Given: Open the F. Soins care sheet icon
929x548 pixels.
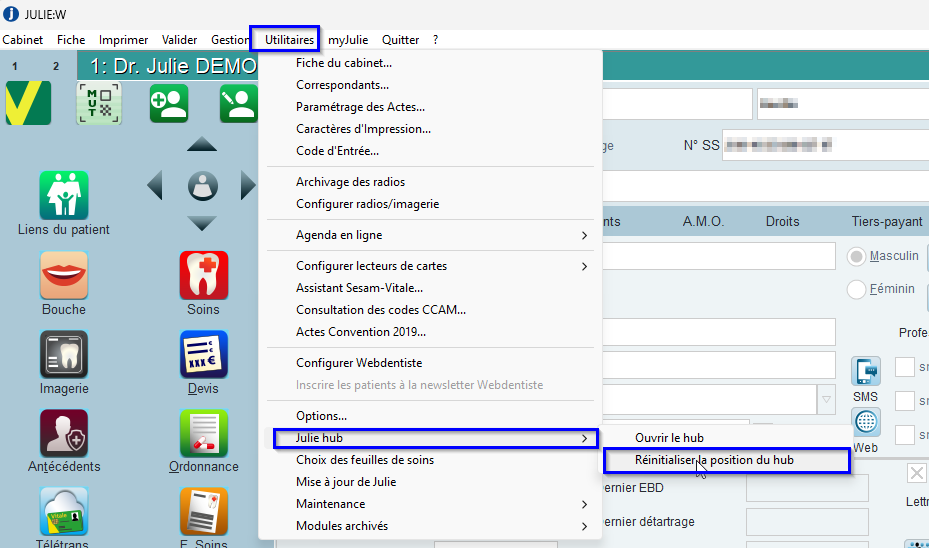Looking at the screenshot, I should coord(204,511).
